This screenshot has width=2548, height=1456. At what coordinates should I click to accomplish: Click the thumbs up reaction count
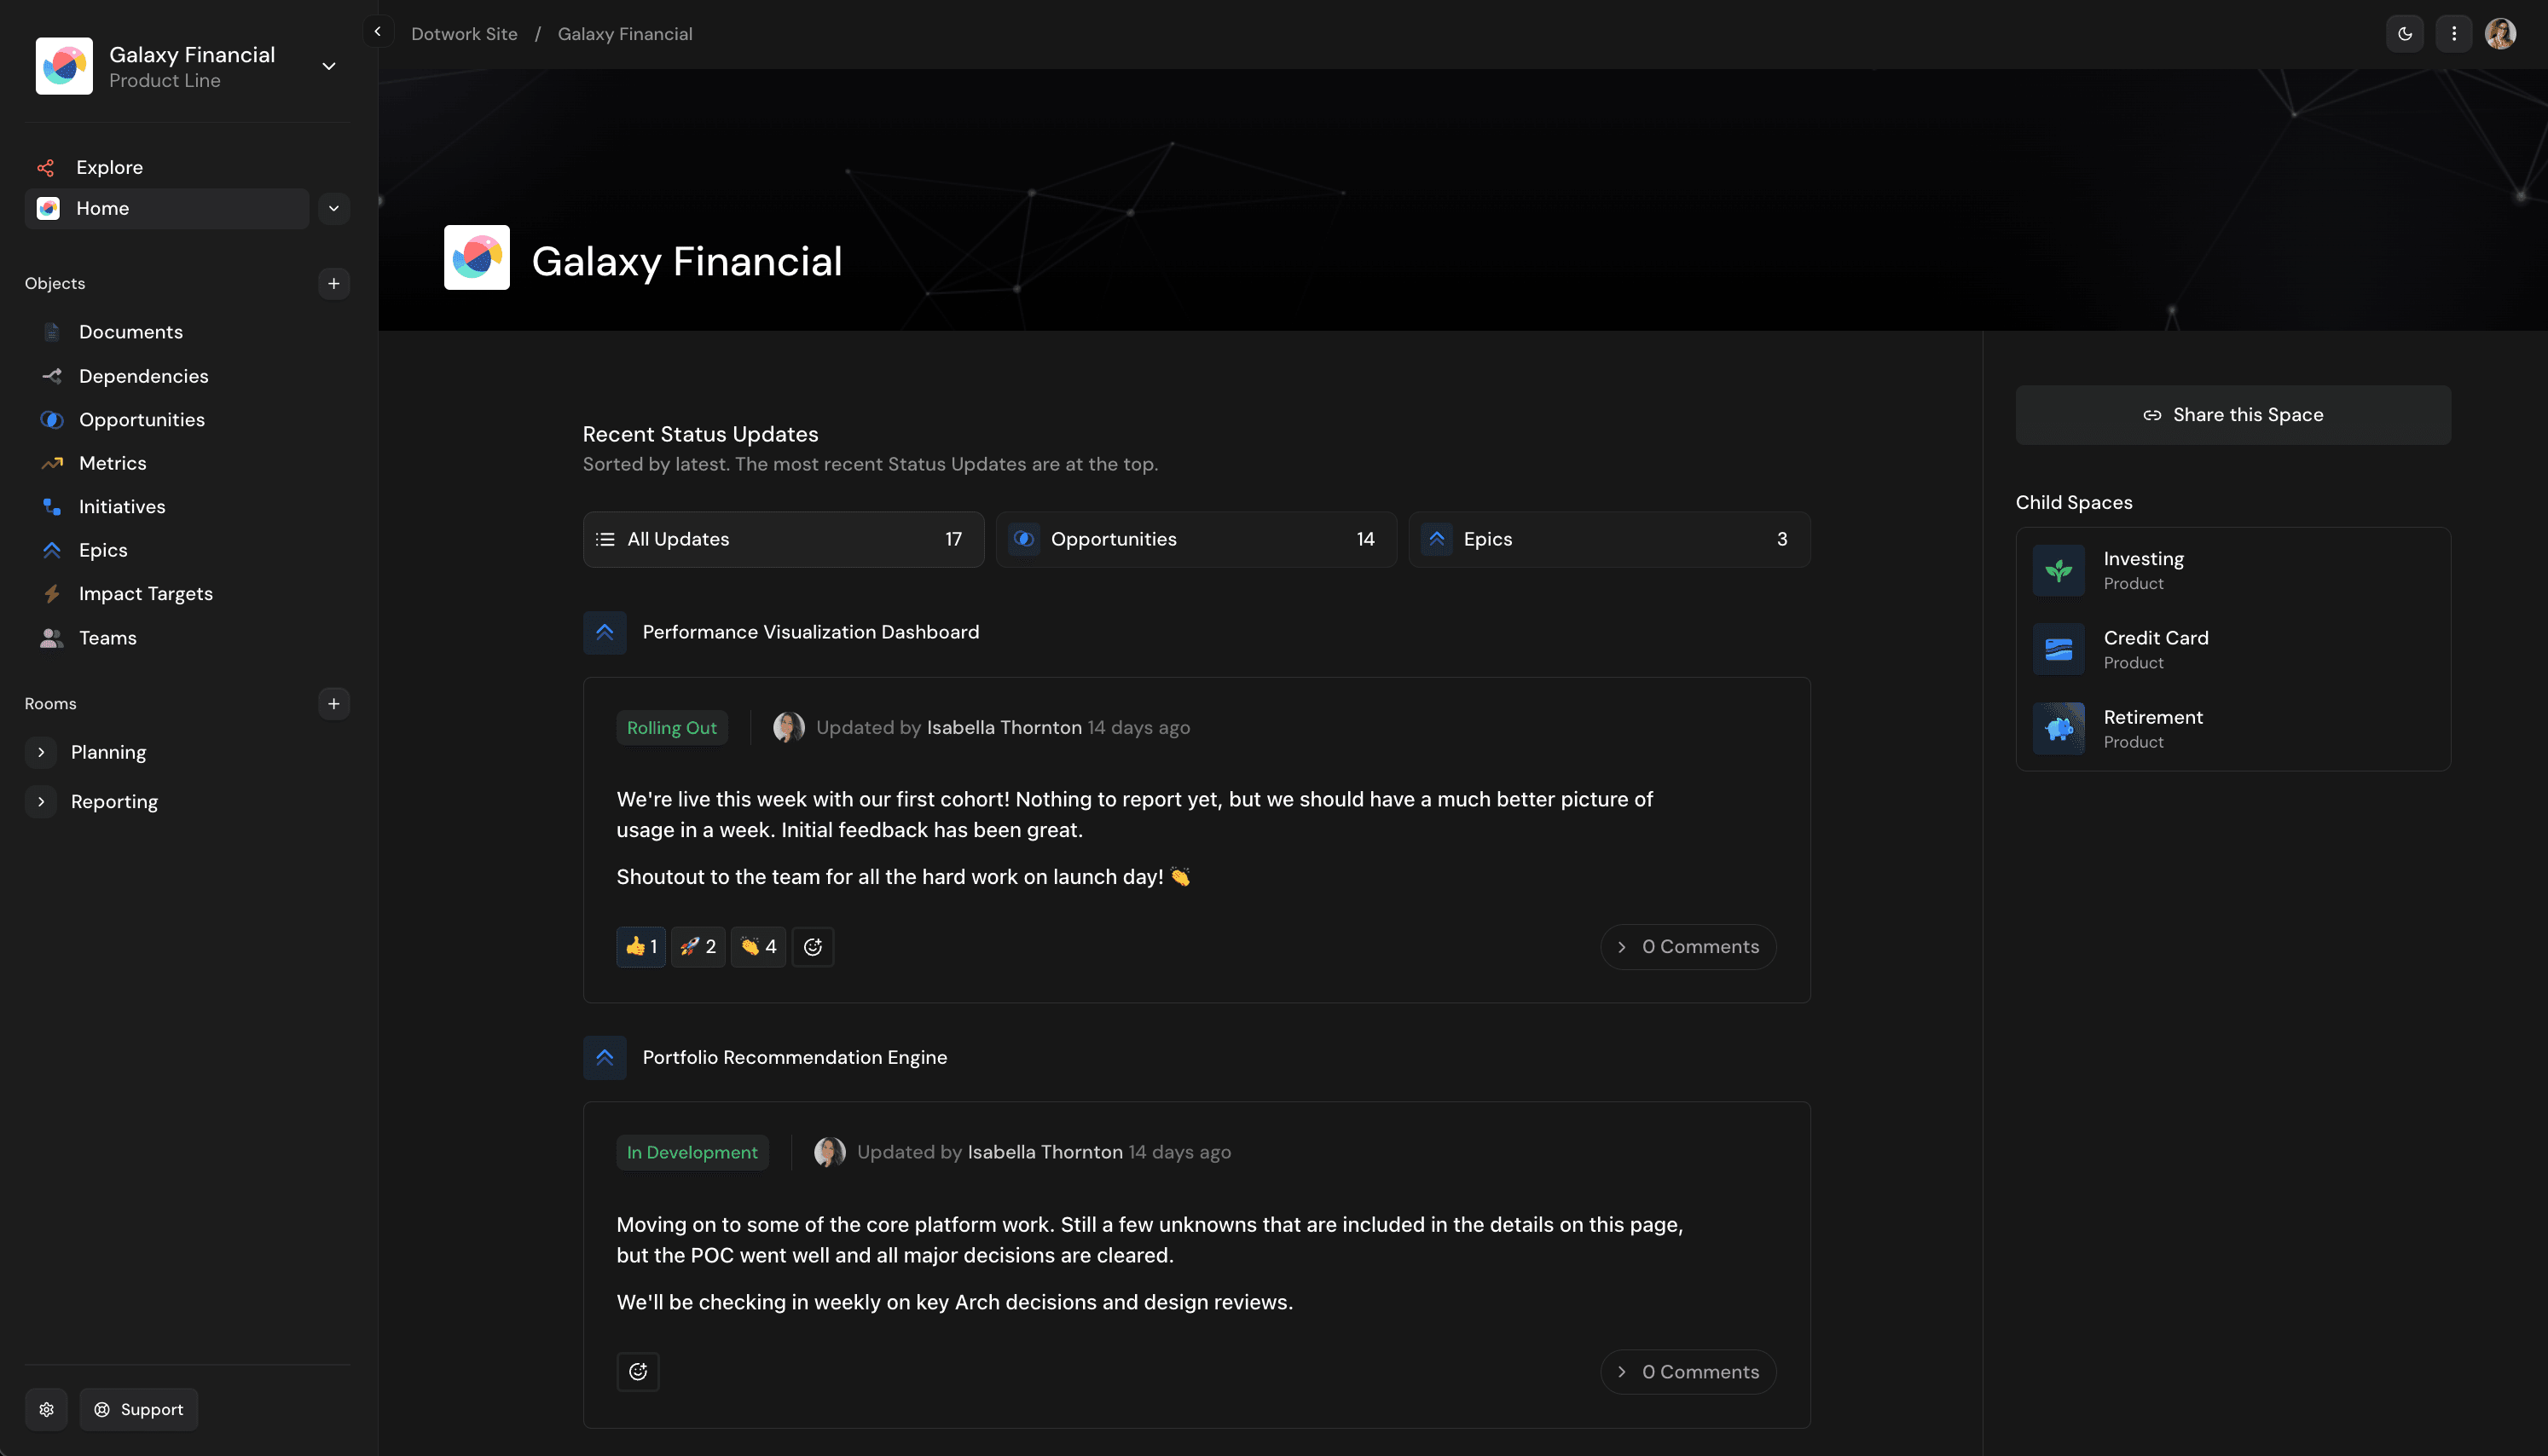[640, 946]
